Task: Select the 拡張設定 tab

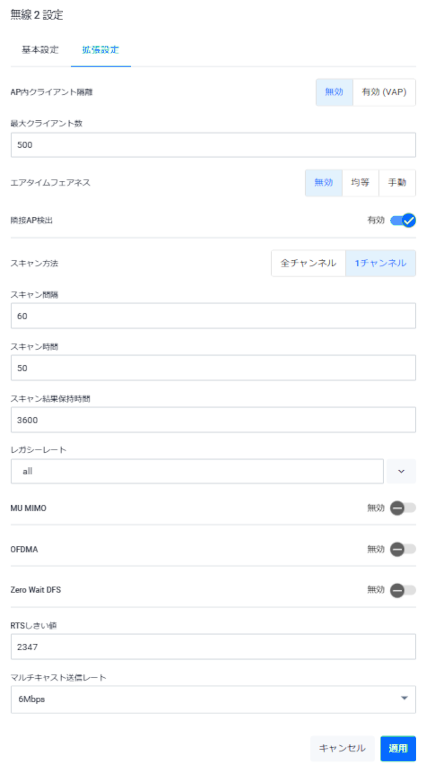Action: (x=101, y=50)
